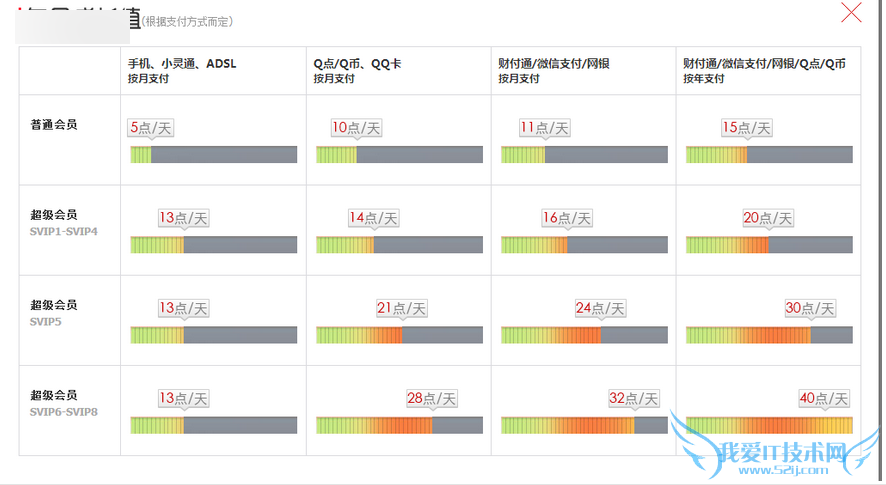The width and height of the screenshot is (886, 485).
Task: Select the 按年支付 column header
Action: [x=764, y=70]
